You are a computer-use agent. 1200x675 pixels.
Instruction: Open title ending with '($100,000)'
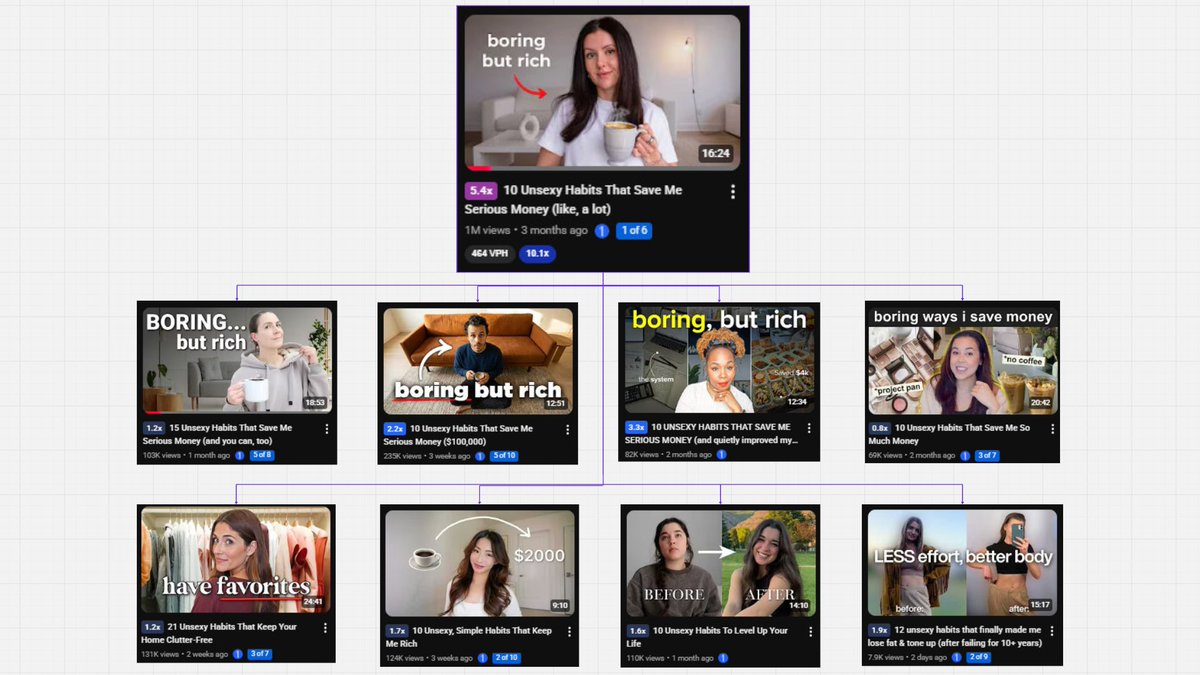coord(459,435)
